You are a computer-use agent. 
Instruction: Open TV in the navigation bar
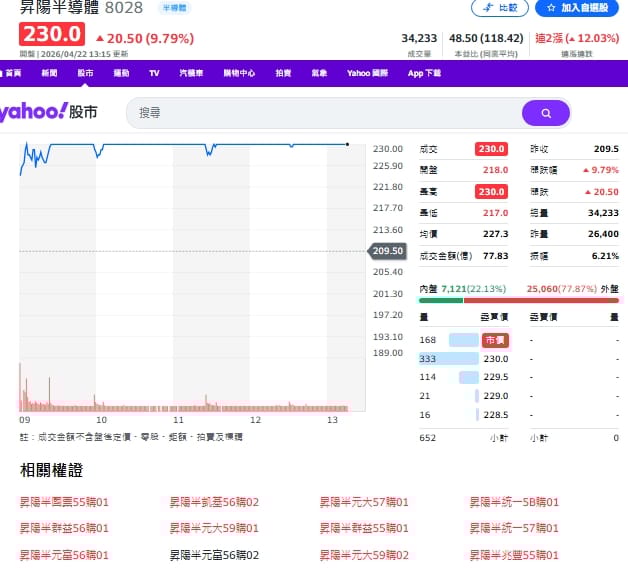154,73
